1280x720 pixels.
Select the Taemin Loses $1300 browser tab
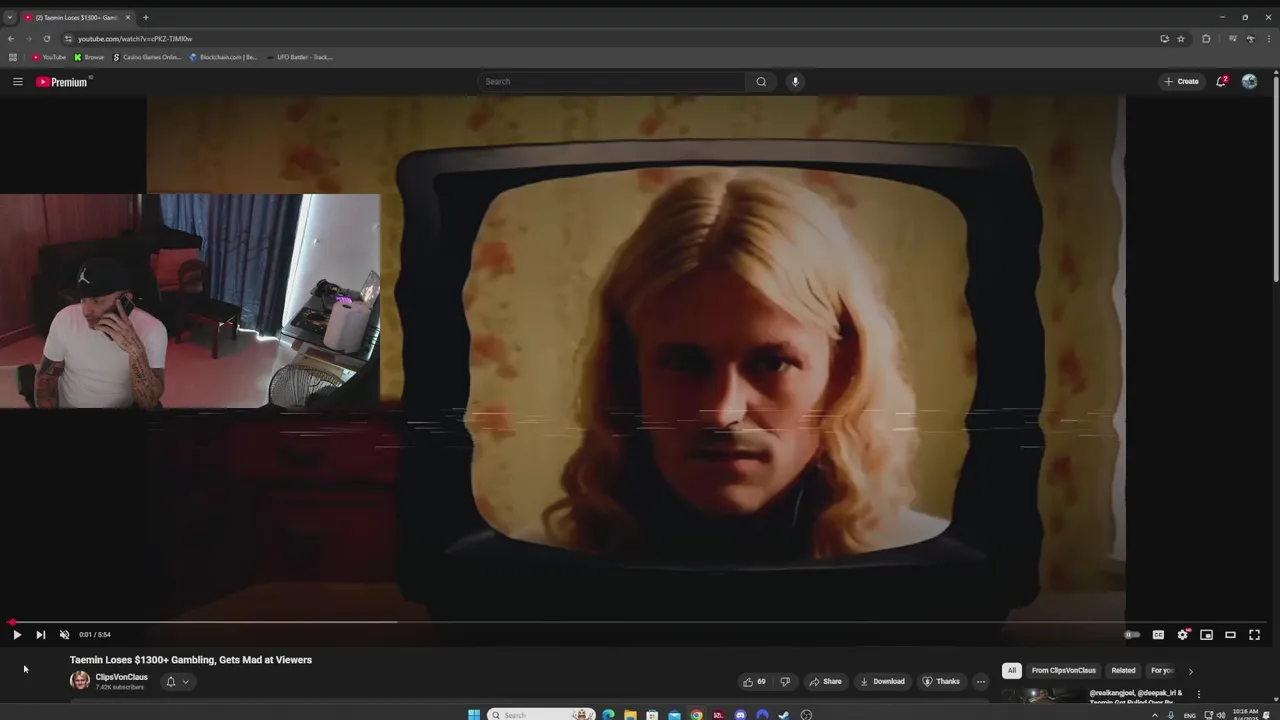click(x=78, y=17)
